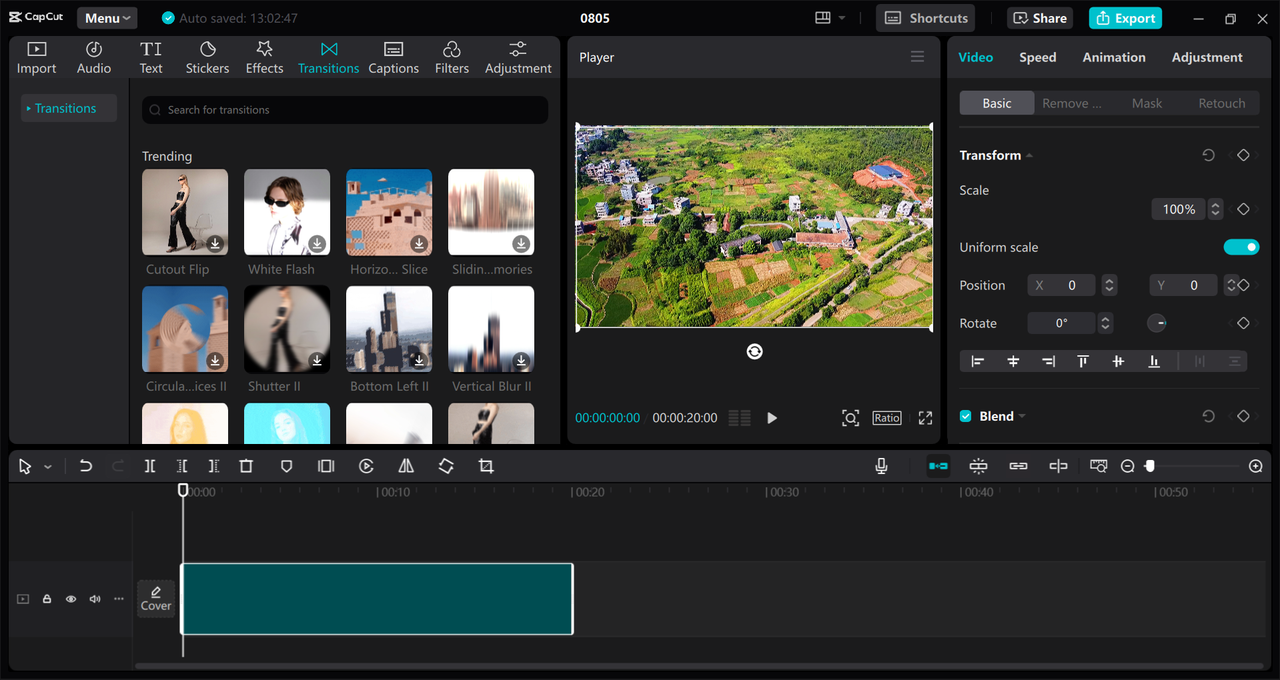Click the Export button
The width and height of the screenshot is (1280, 680).
pyautogui.click(x=1127, y=18)
